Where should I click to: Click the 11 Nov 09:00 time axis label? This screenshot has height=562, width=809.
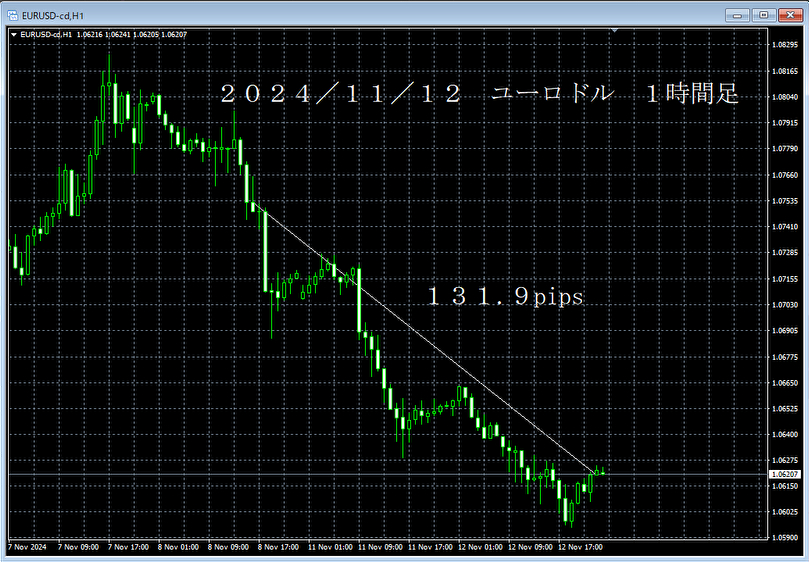pos(380,547)
